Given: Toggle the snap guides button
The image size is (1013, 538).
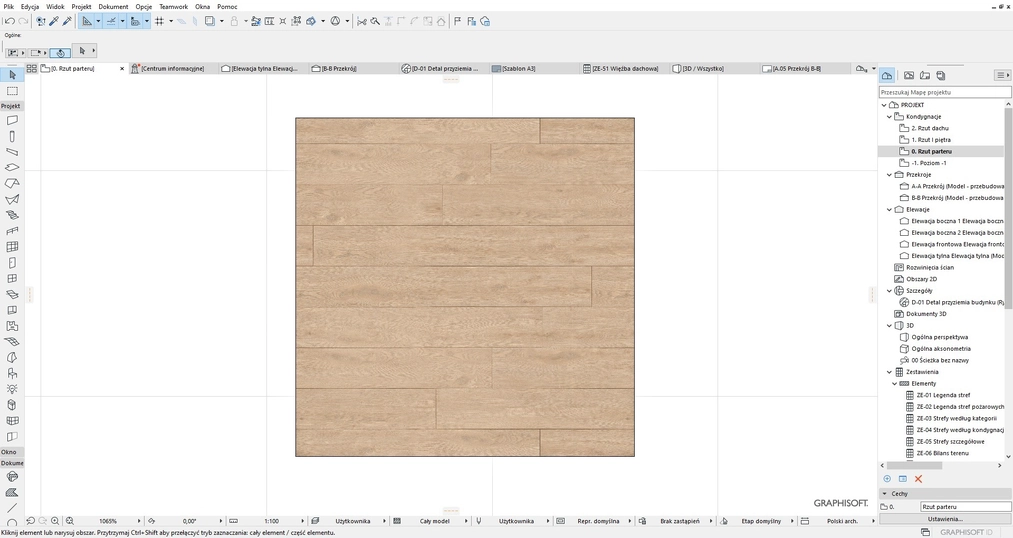Looking at the screenshot, I should (111, 21).
